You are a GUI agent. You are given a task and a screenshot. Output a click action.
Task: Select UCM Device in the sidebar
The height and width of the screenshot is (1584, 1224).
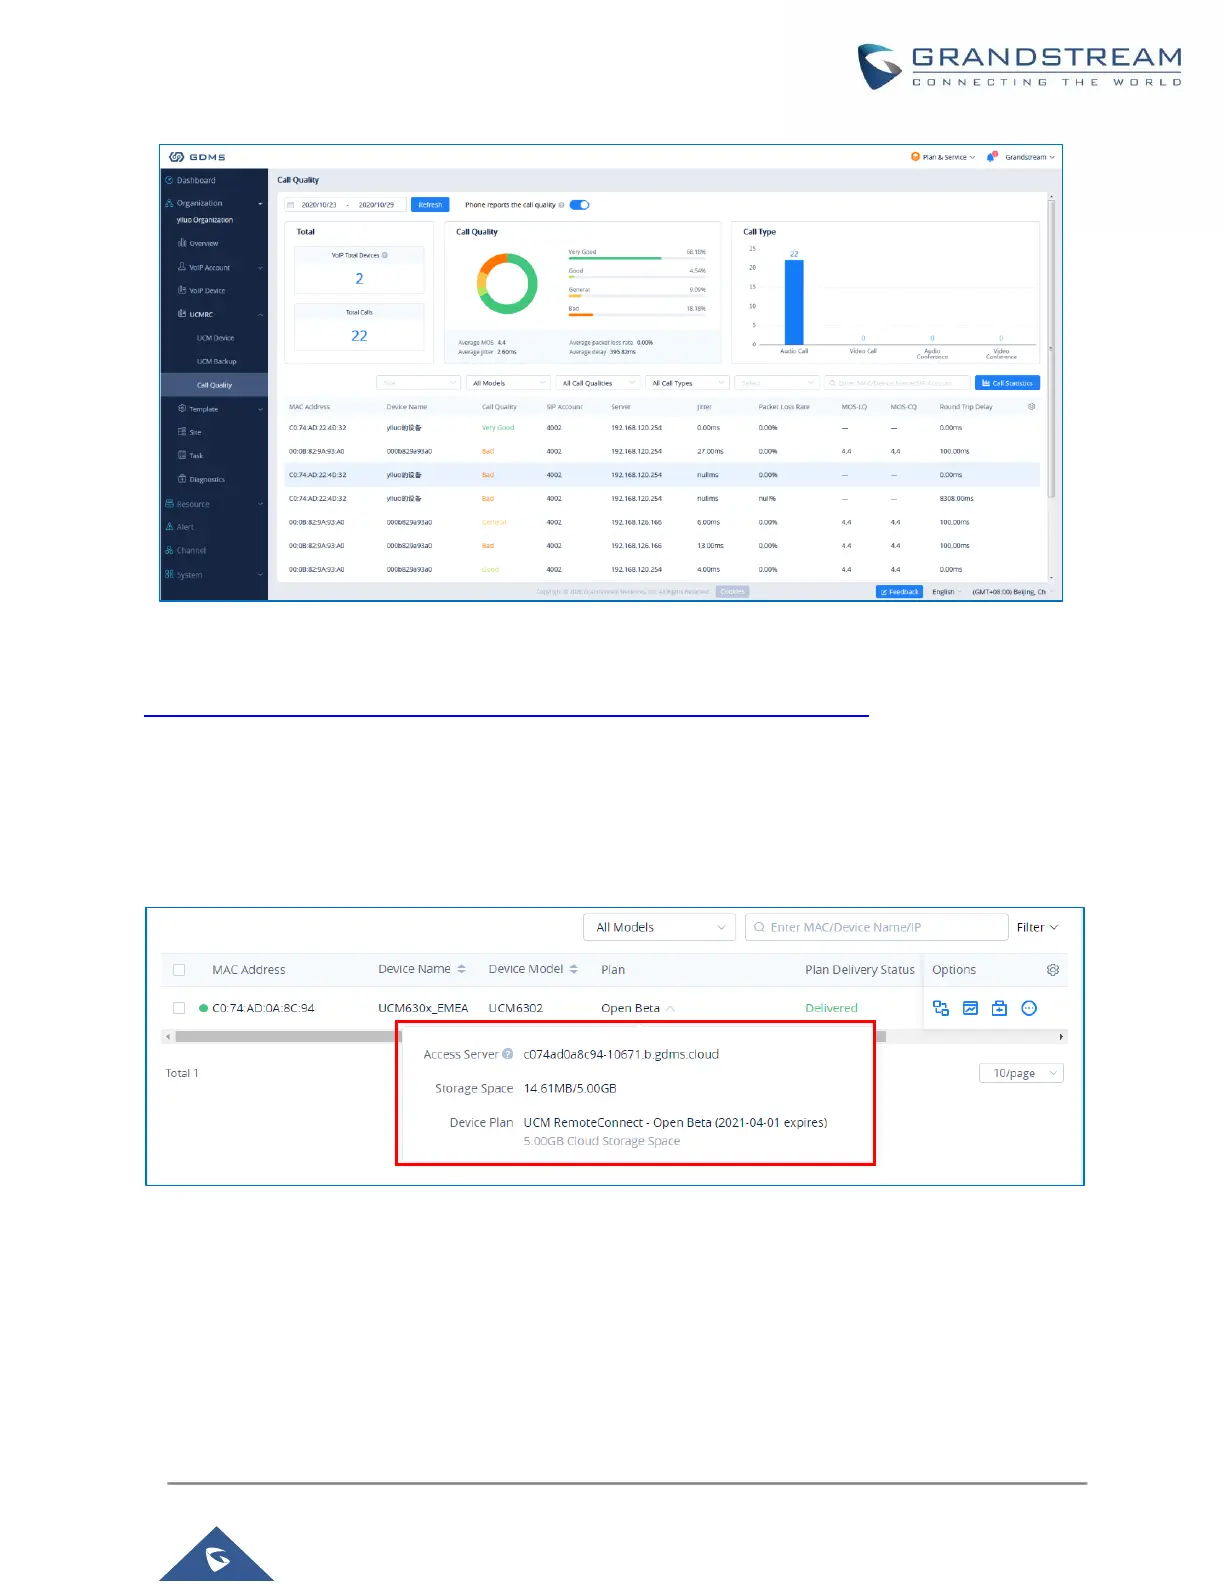pos(214,338)
